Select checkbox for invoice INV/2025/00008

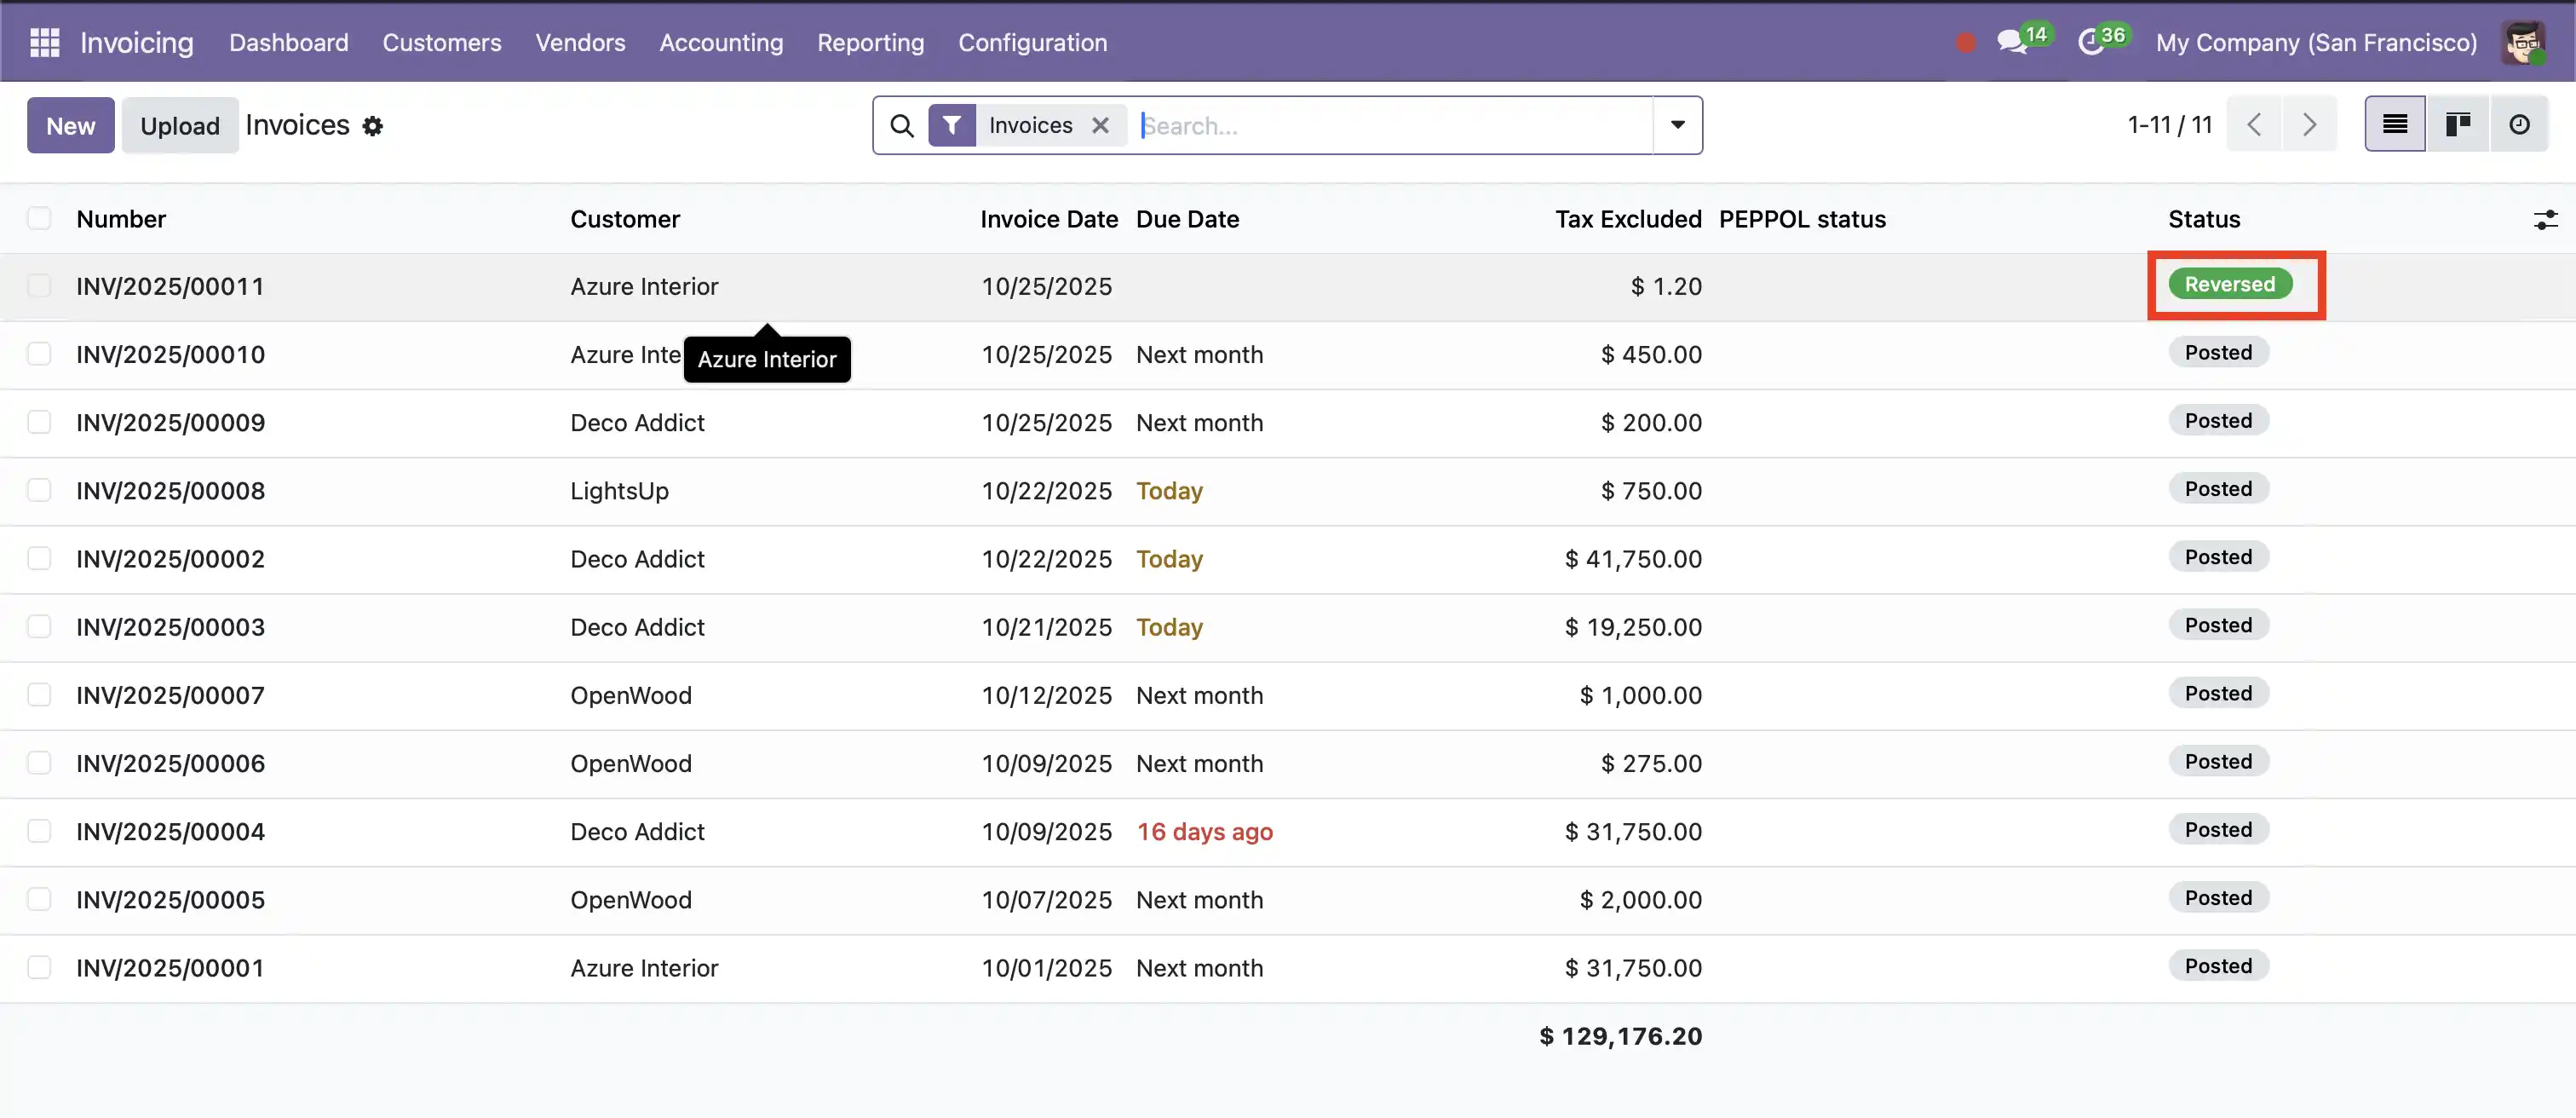point(39,490)
